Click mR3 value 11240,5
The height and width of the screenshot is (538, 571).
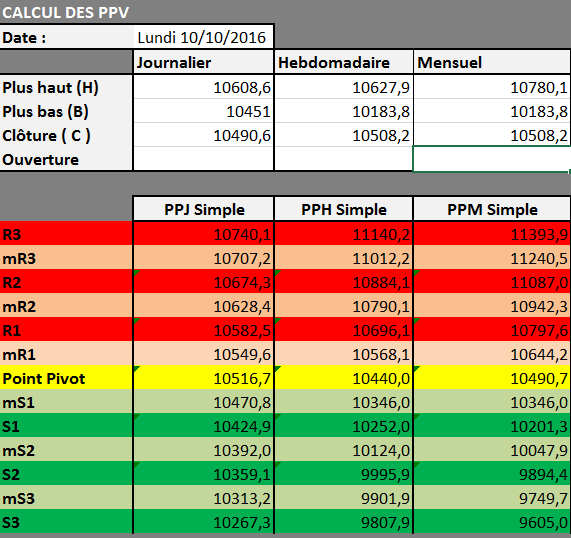tap(492, 258)
